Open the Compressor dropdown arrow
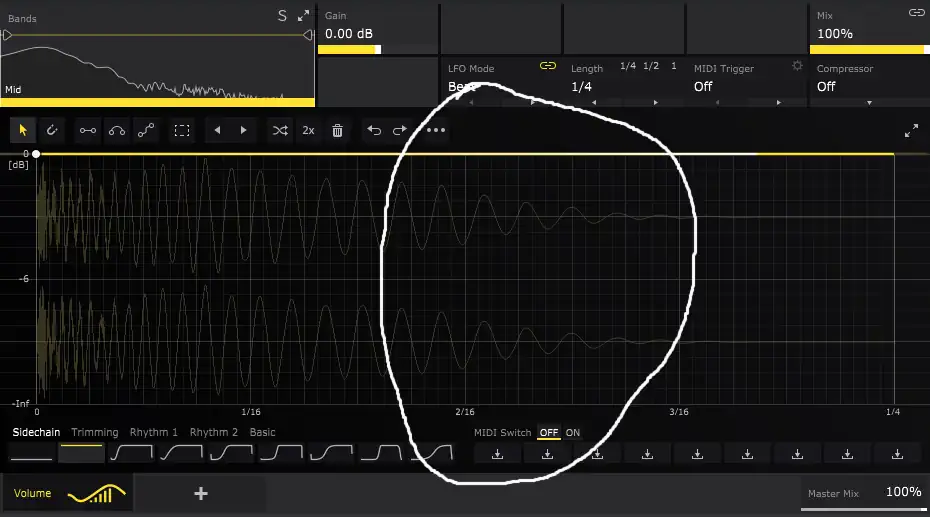Viewport: 930px width, 517px height. click(x=869, y=103)
